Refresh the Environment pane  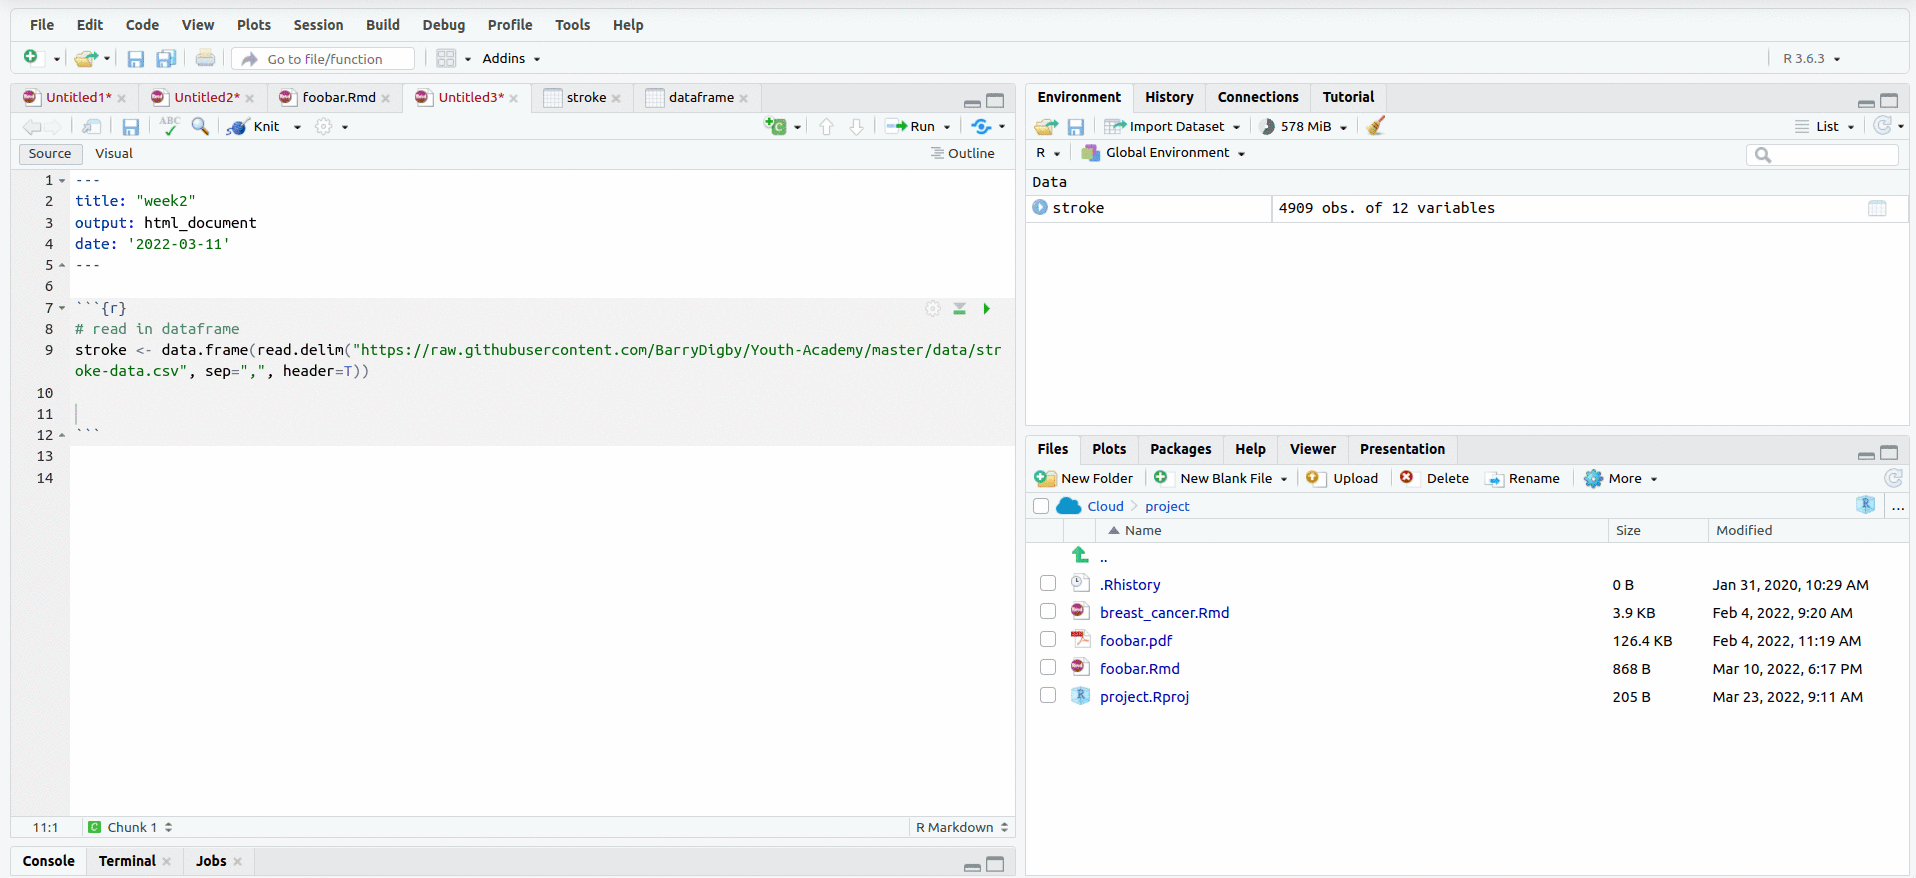point(1883,125)
